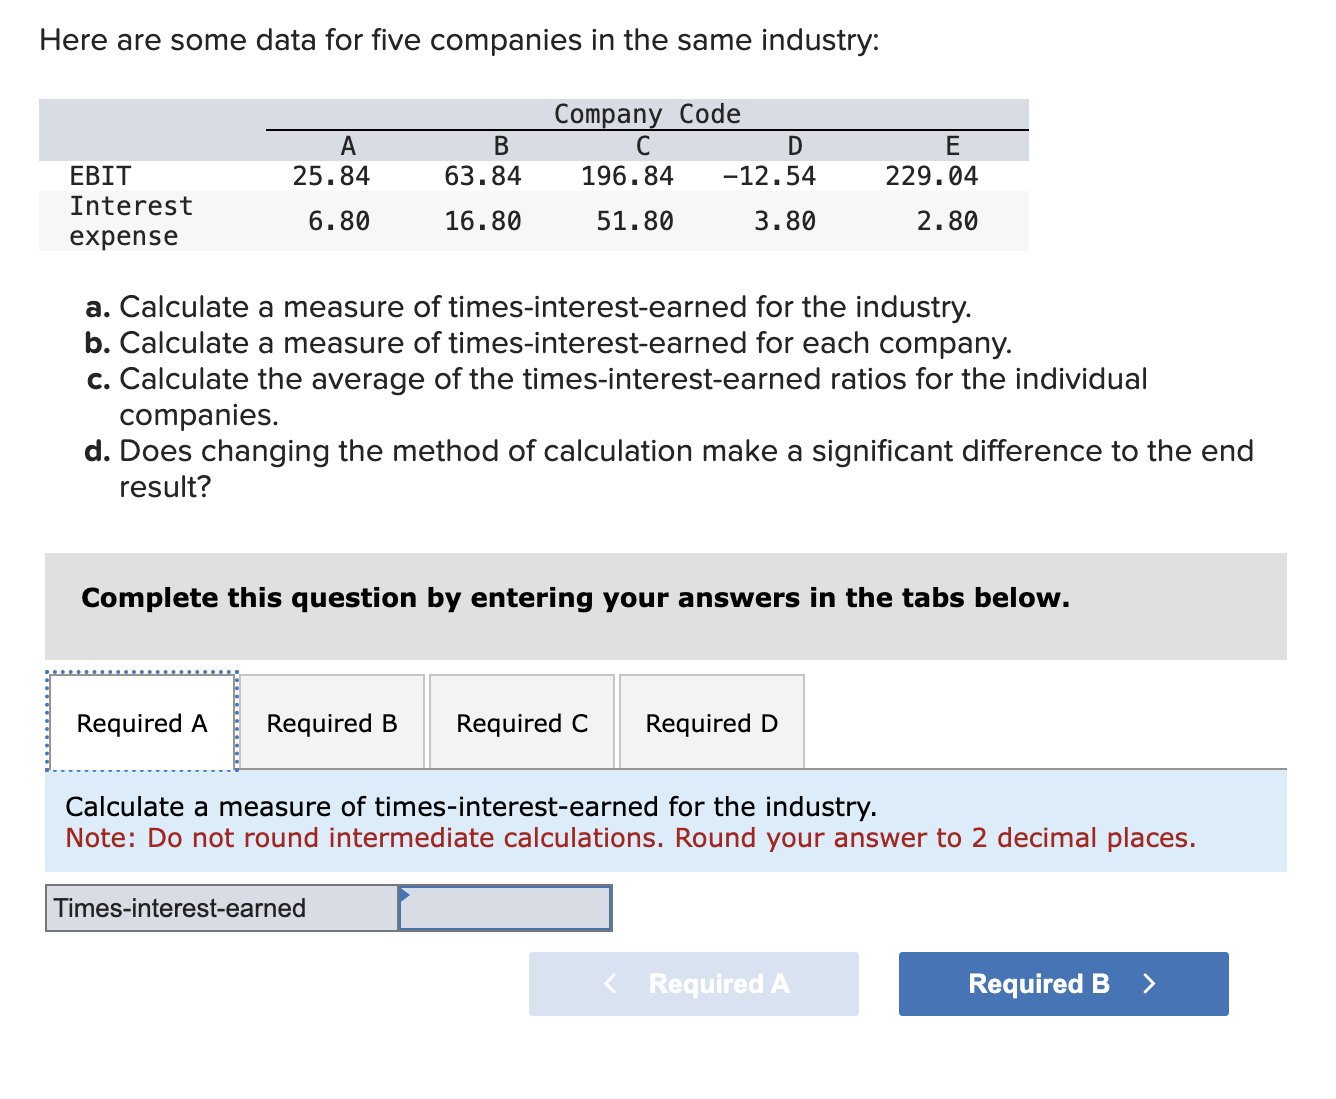1336x1099 pixels.
Task: Click the left chevron on Required A button
Action: point(610,984)
